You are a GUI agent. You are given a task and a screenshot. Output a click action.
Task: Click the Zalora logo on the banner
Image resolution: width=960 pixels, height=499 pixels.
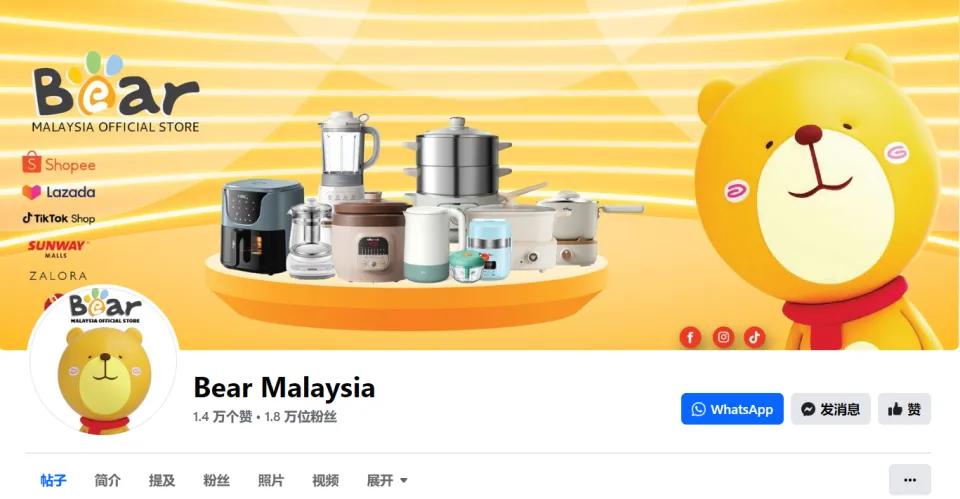pyautogui.click(x=58, y=276)
